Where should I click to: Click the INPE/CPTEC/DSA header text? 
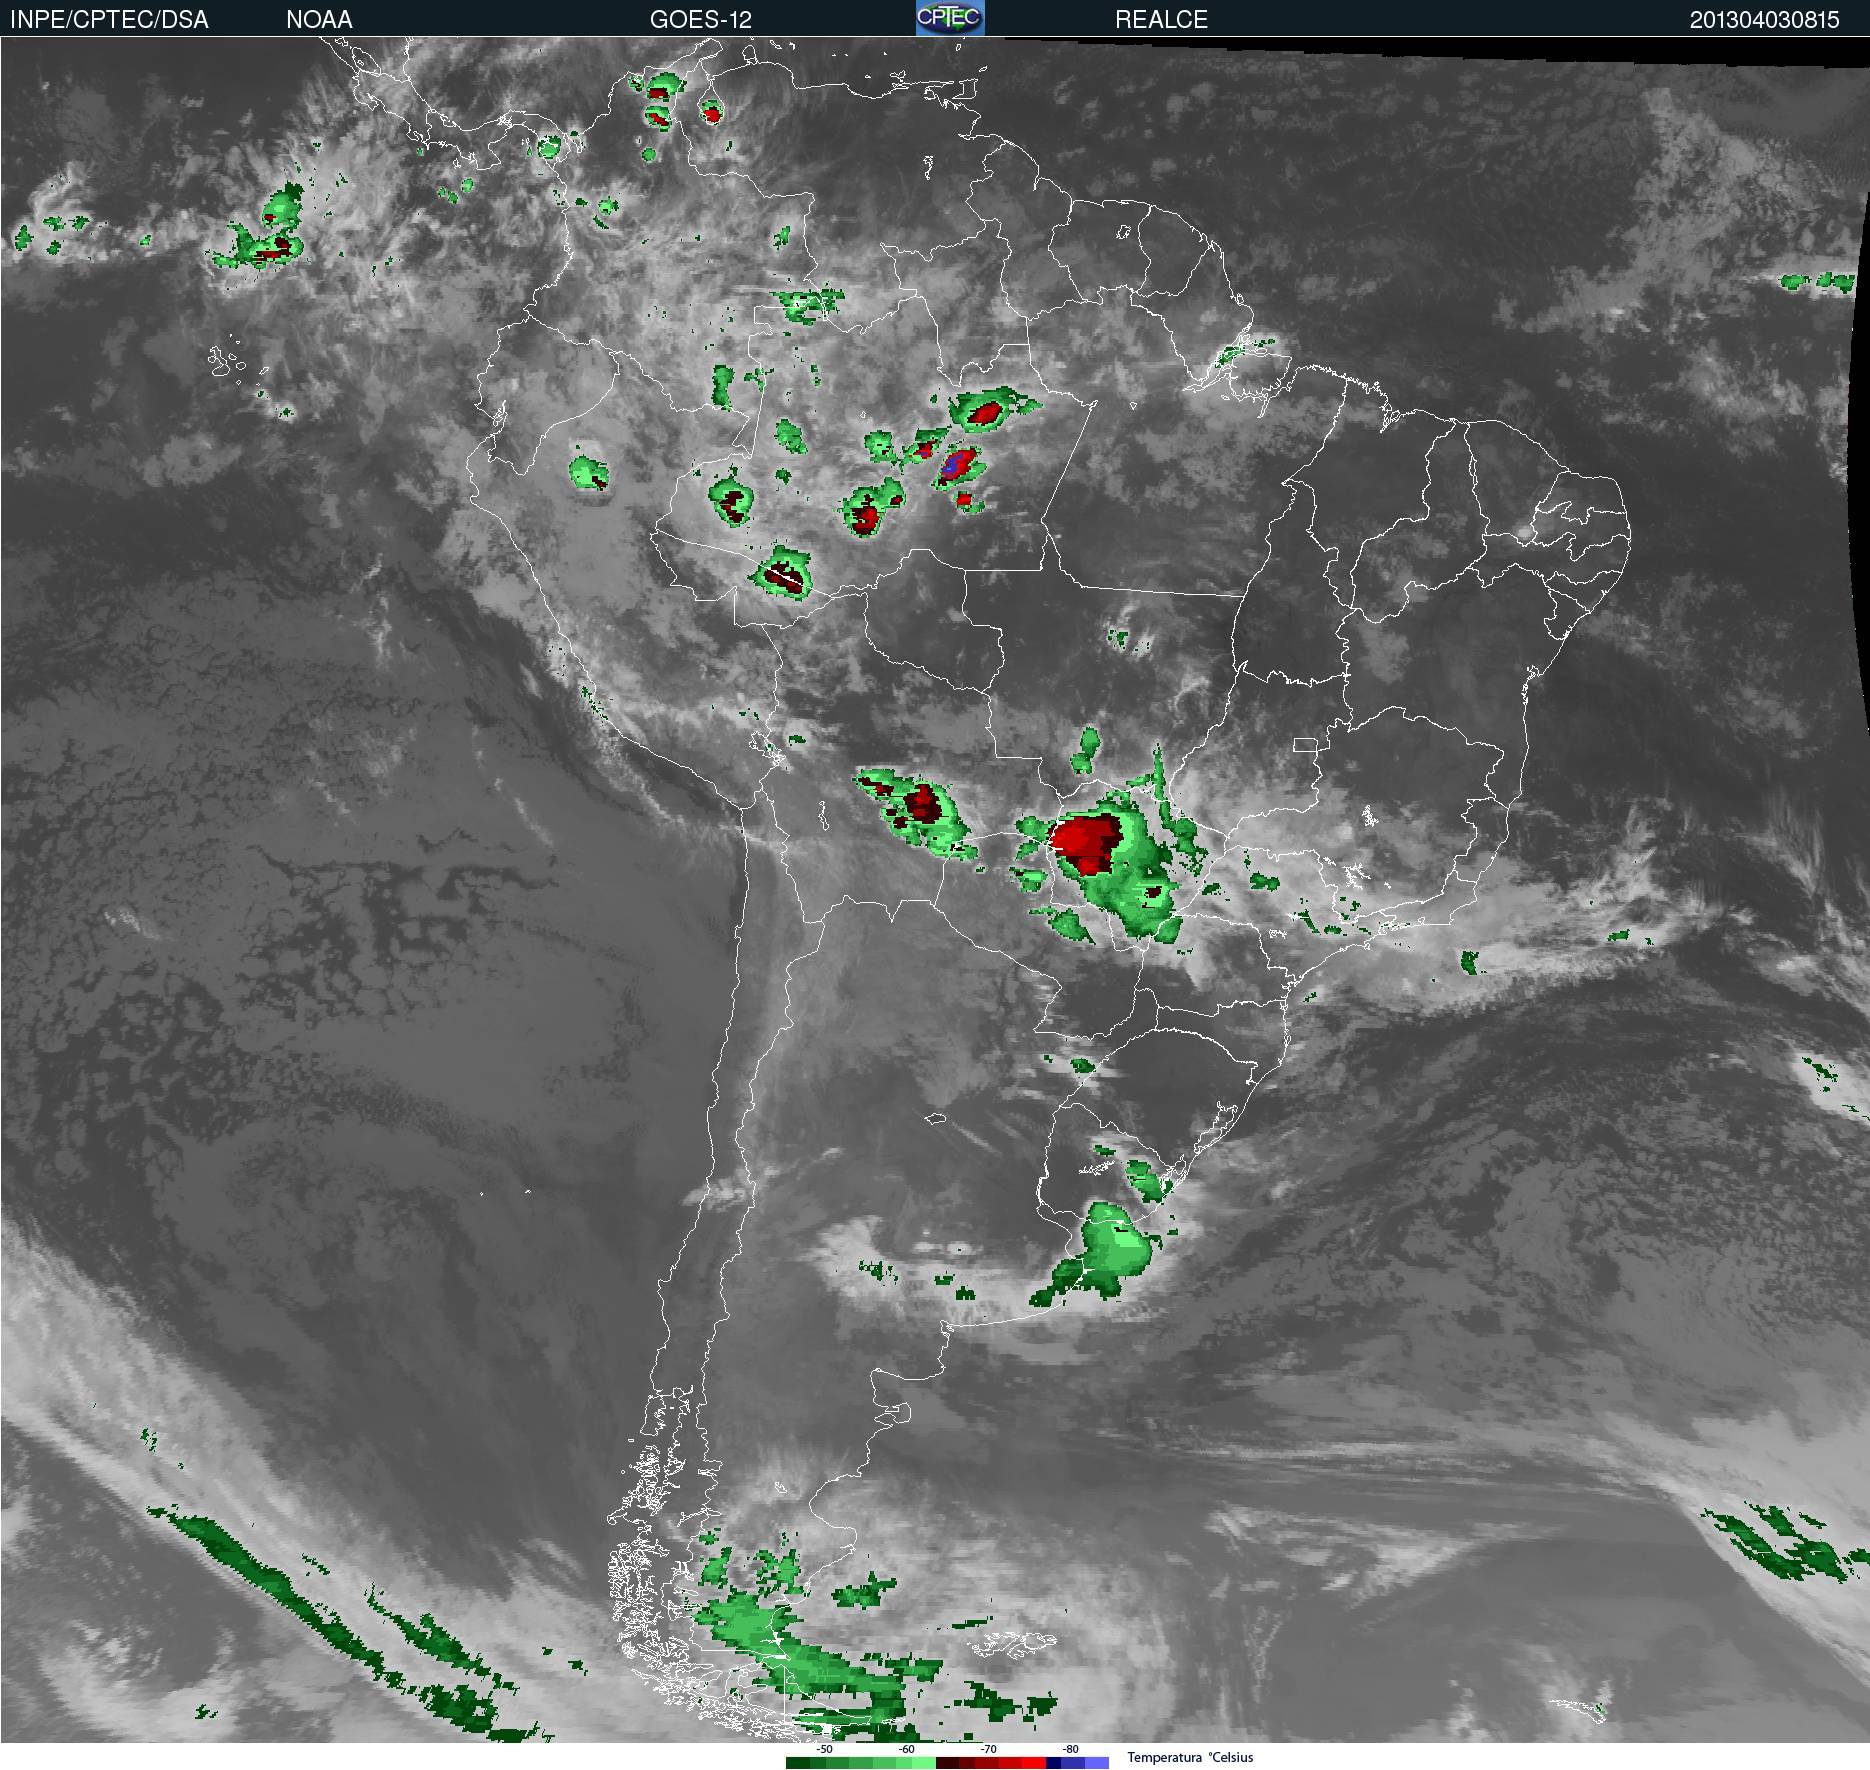tap(109, 20)
